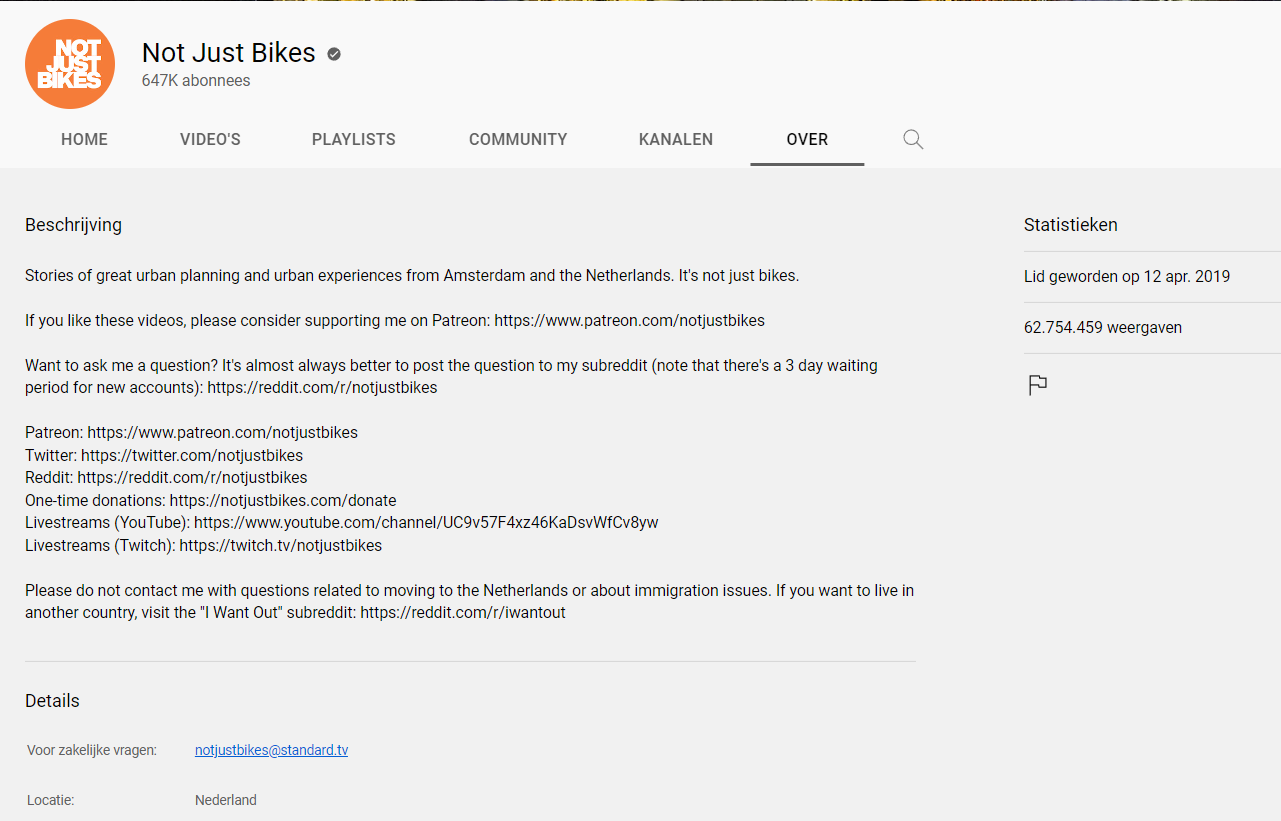This screenshot has height=821, width=1281.
Task: Click the Beschrijving heading
Action: point(73,225)
